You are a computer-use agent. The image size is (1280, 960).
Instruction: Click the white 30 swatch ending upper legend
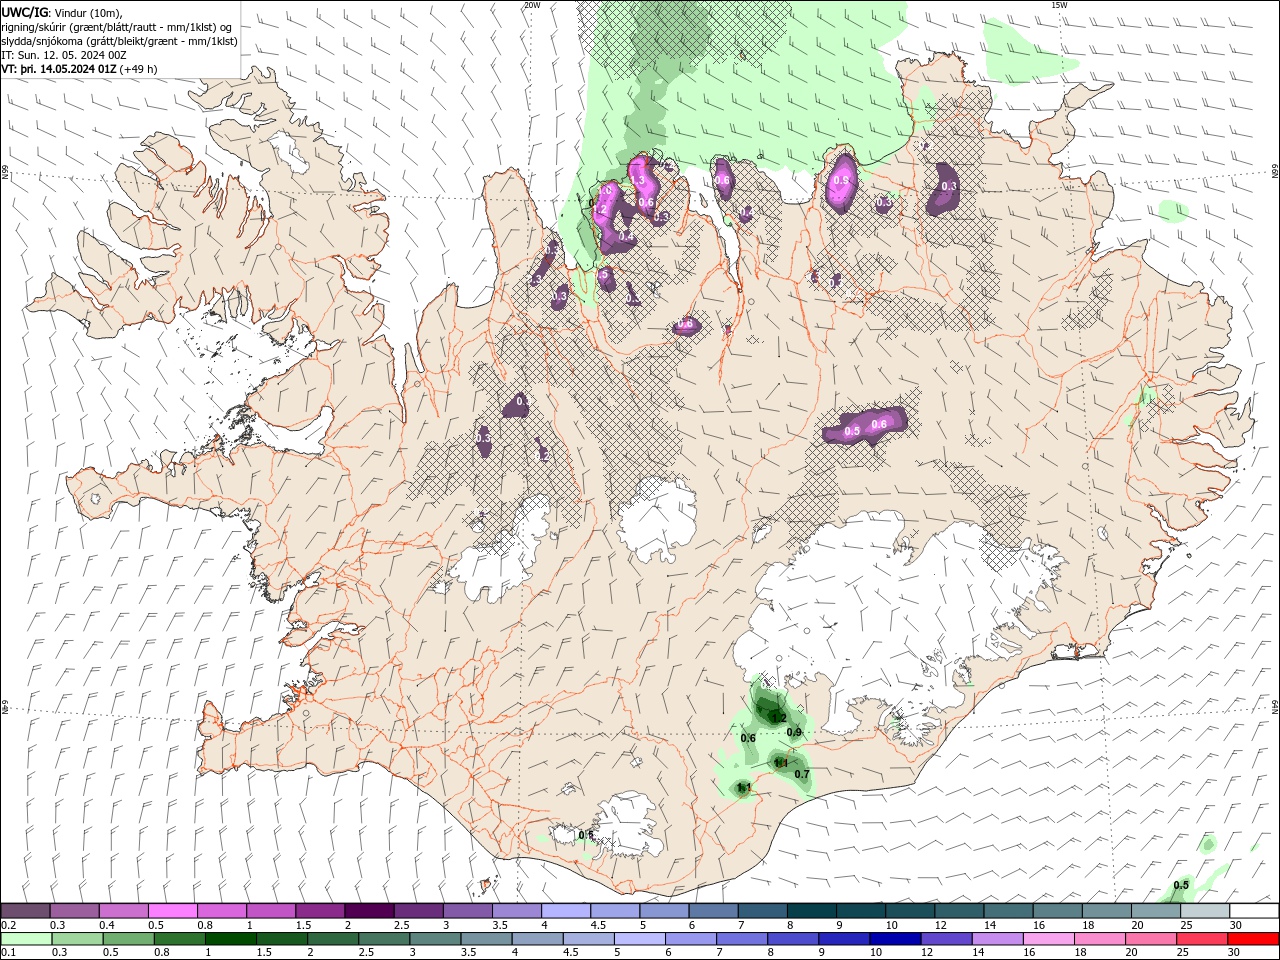[1254, 911]
